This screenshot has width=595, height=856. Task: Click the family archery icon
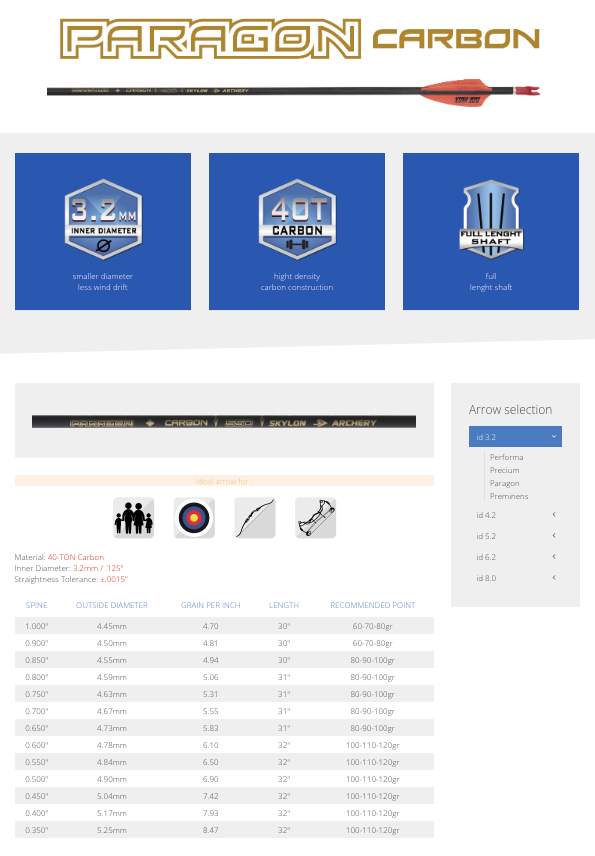point(134,518)
